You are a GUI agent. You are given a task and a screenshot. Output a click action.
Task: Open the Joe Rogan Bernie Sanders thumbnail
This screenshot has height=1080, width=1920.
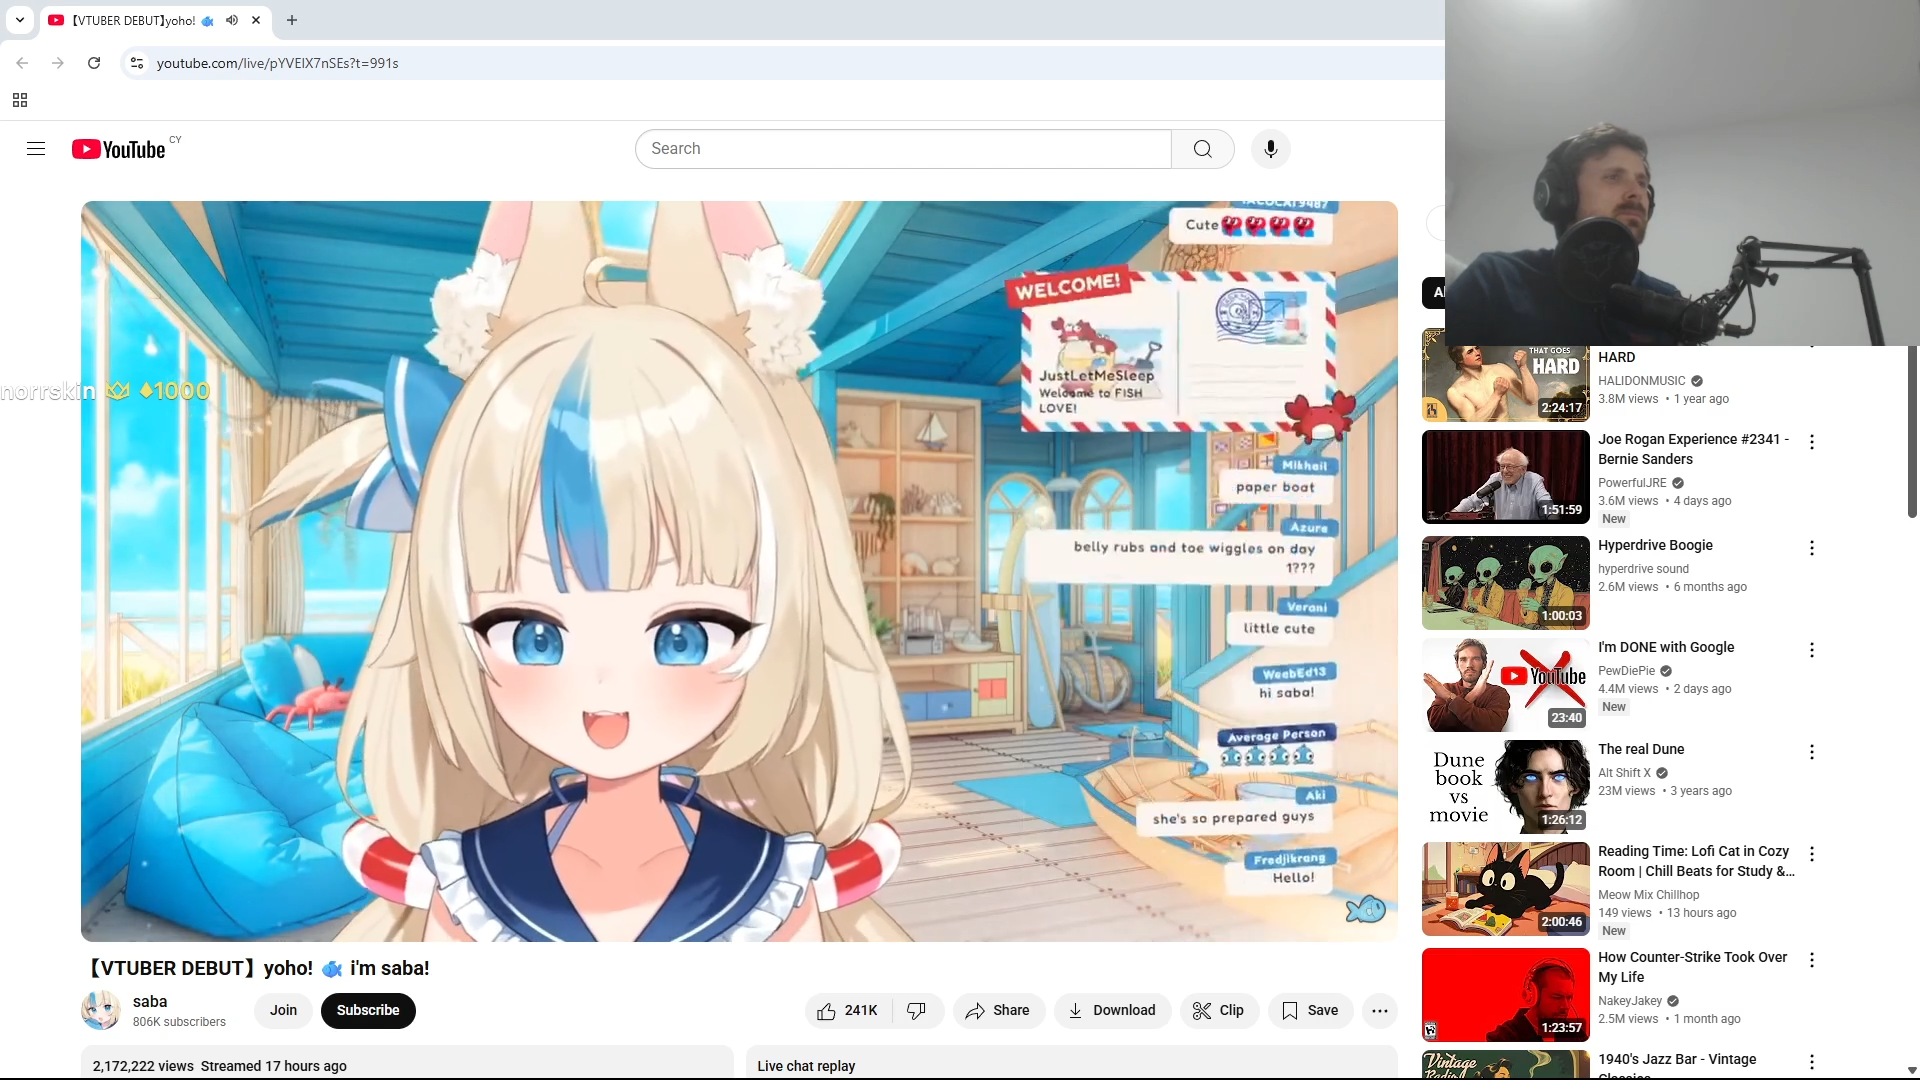(x=1505, y=477)
